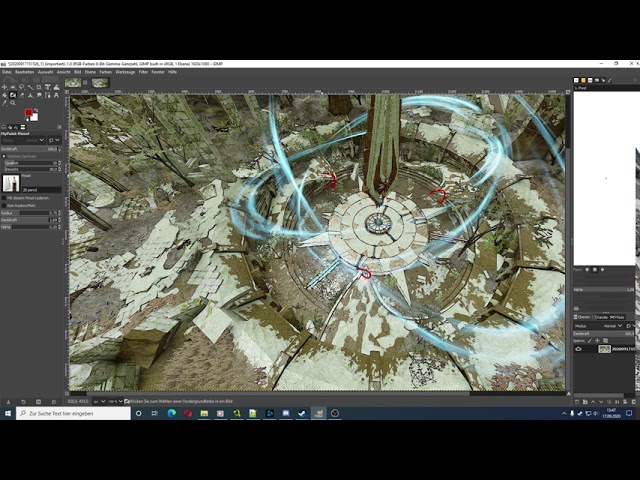This screenshot has height=480, width=640.
Task: Click the red foreground color swatch
Action: click(28, 112)
